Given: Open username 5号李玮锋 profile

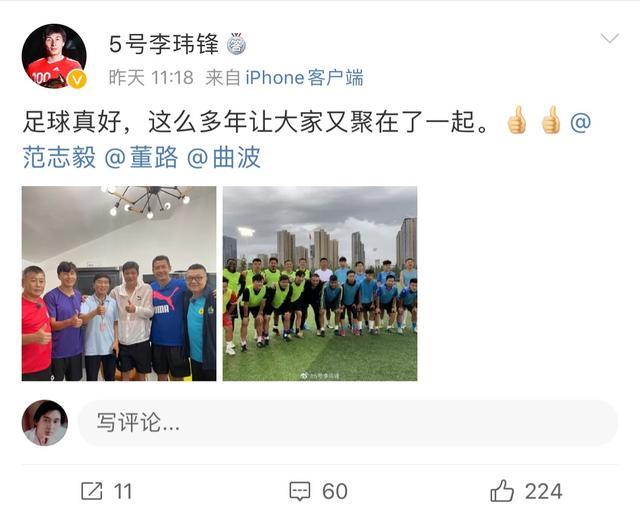Looking at the screenshot, I should tap(164, 44).
